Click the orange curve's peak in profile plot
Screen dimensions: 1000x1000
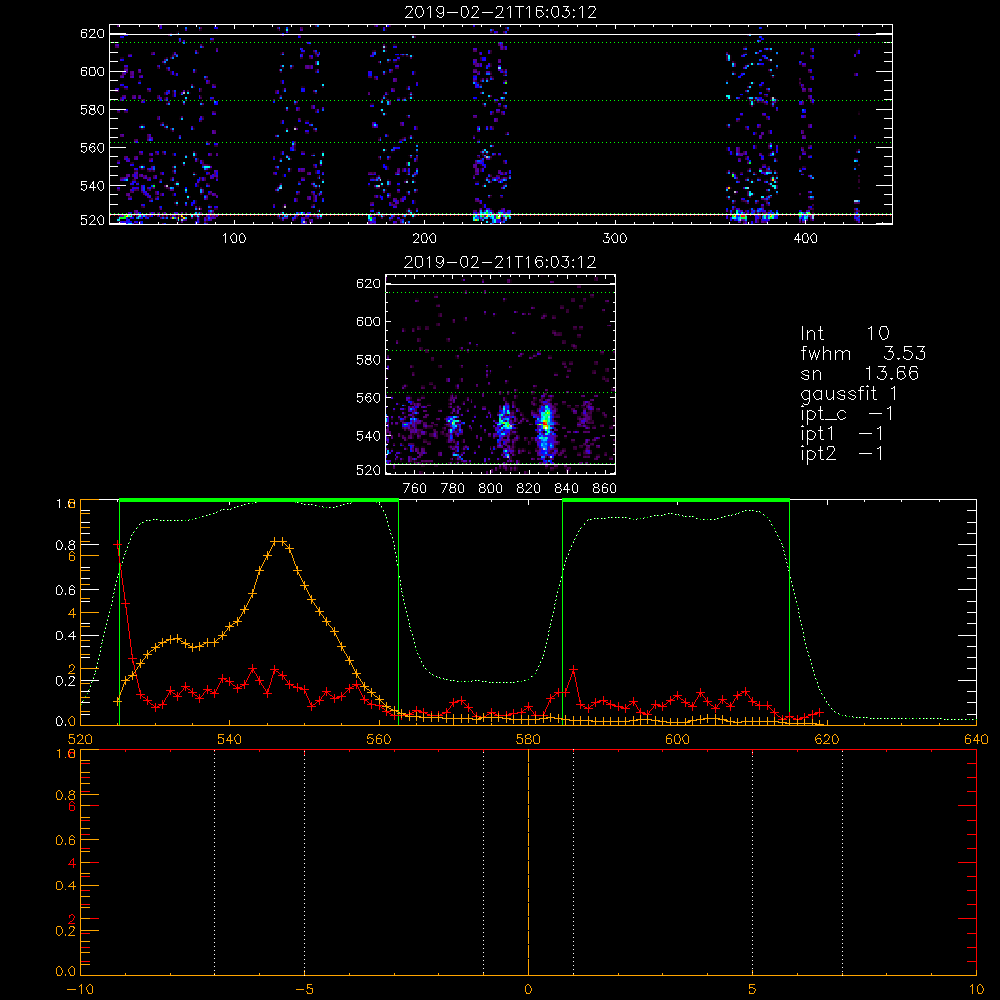pyautogui.click(x=279, y=541)
